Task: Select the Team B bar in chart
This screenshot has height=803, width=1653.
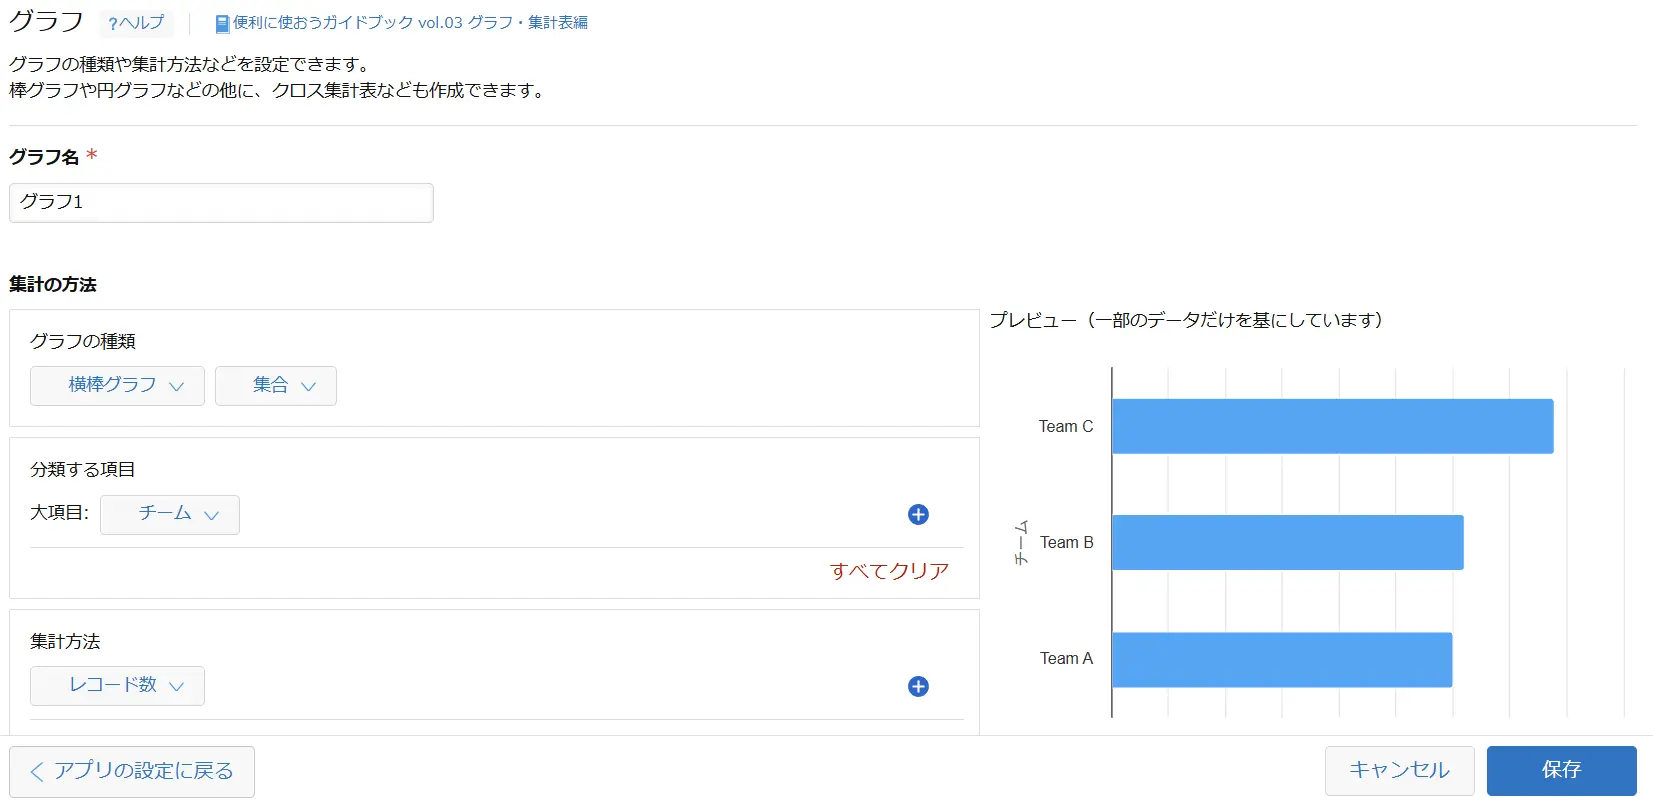Action: tap(1287, 542)
